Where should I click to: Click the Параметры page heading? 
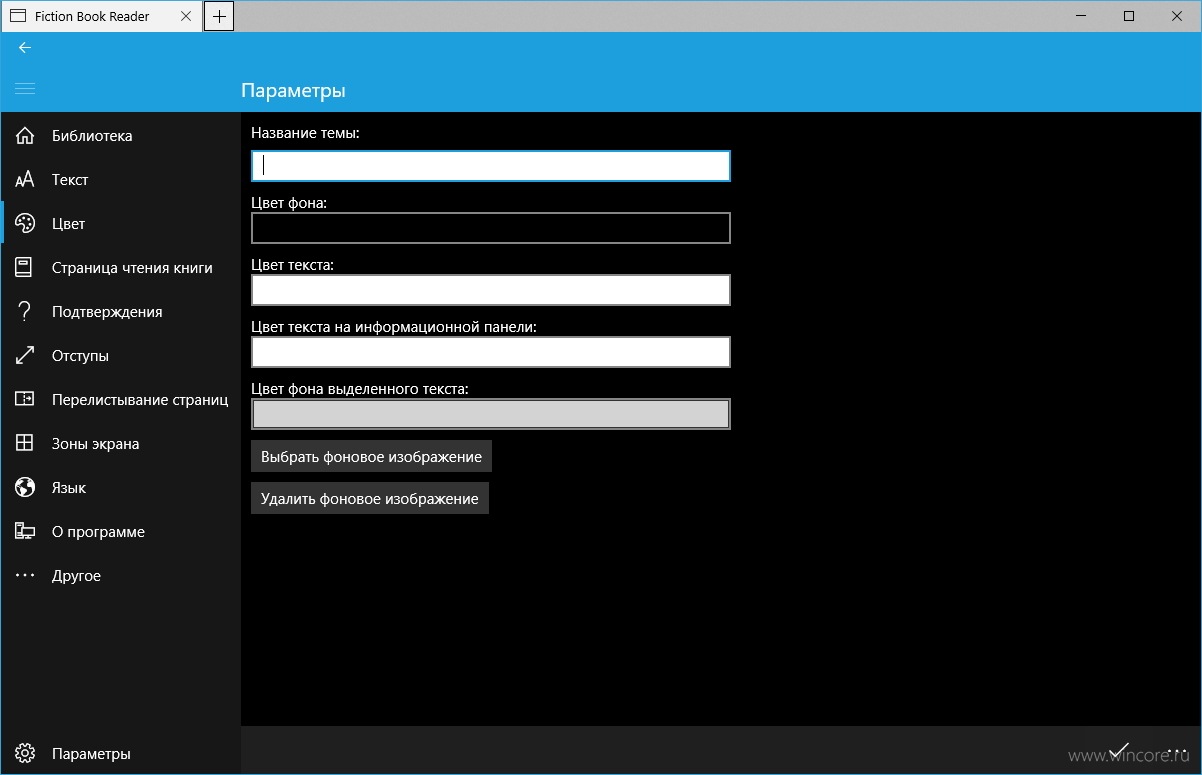pos(293,90)
